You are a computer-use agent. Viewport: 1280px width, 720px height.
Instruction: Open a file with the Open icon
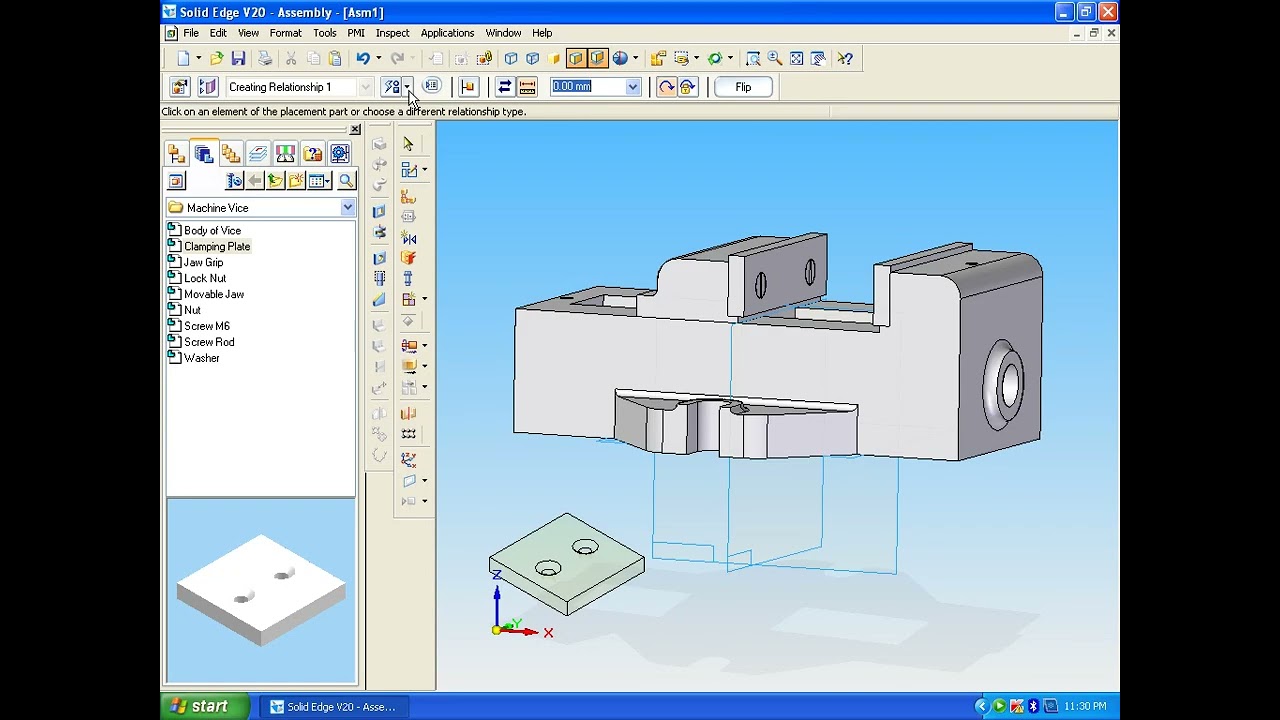216,59
